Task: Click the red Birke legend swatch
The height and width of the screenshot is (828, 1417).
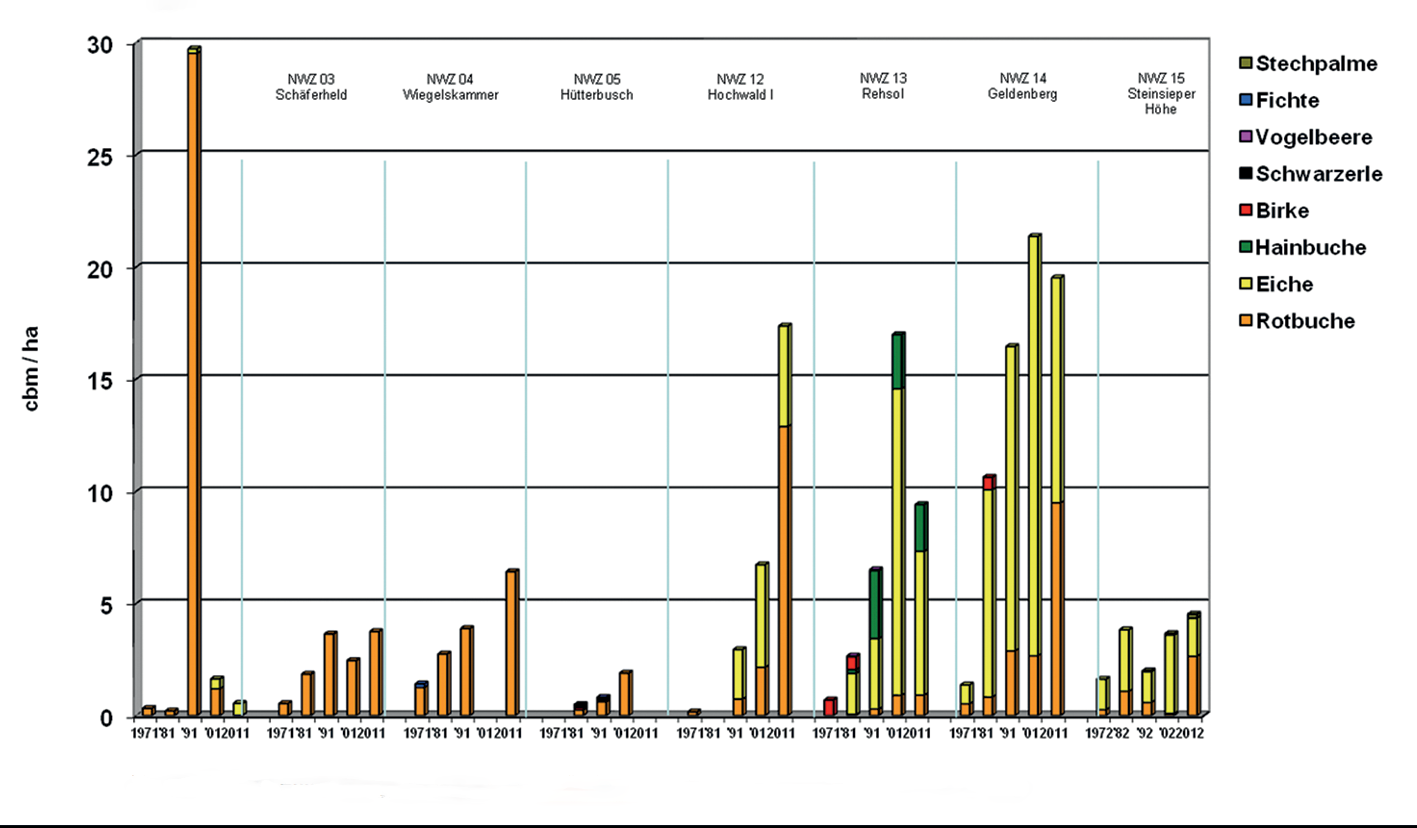Action: tap(1244, 212)
